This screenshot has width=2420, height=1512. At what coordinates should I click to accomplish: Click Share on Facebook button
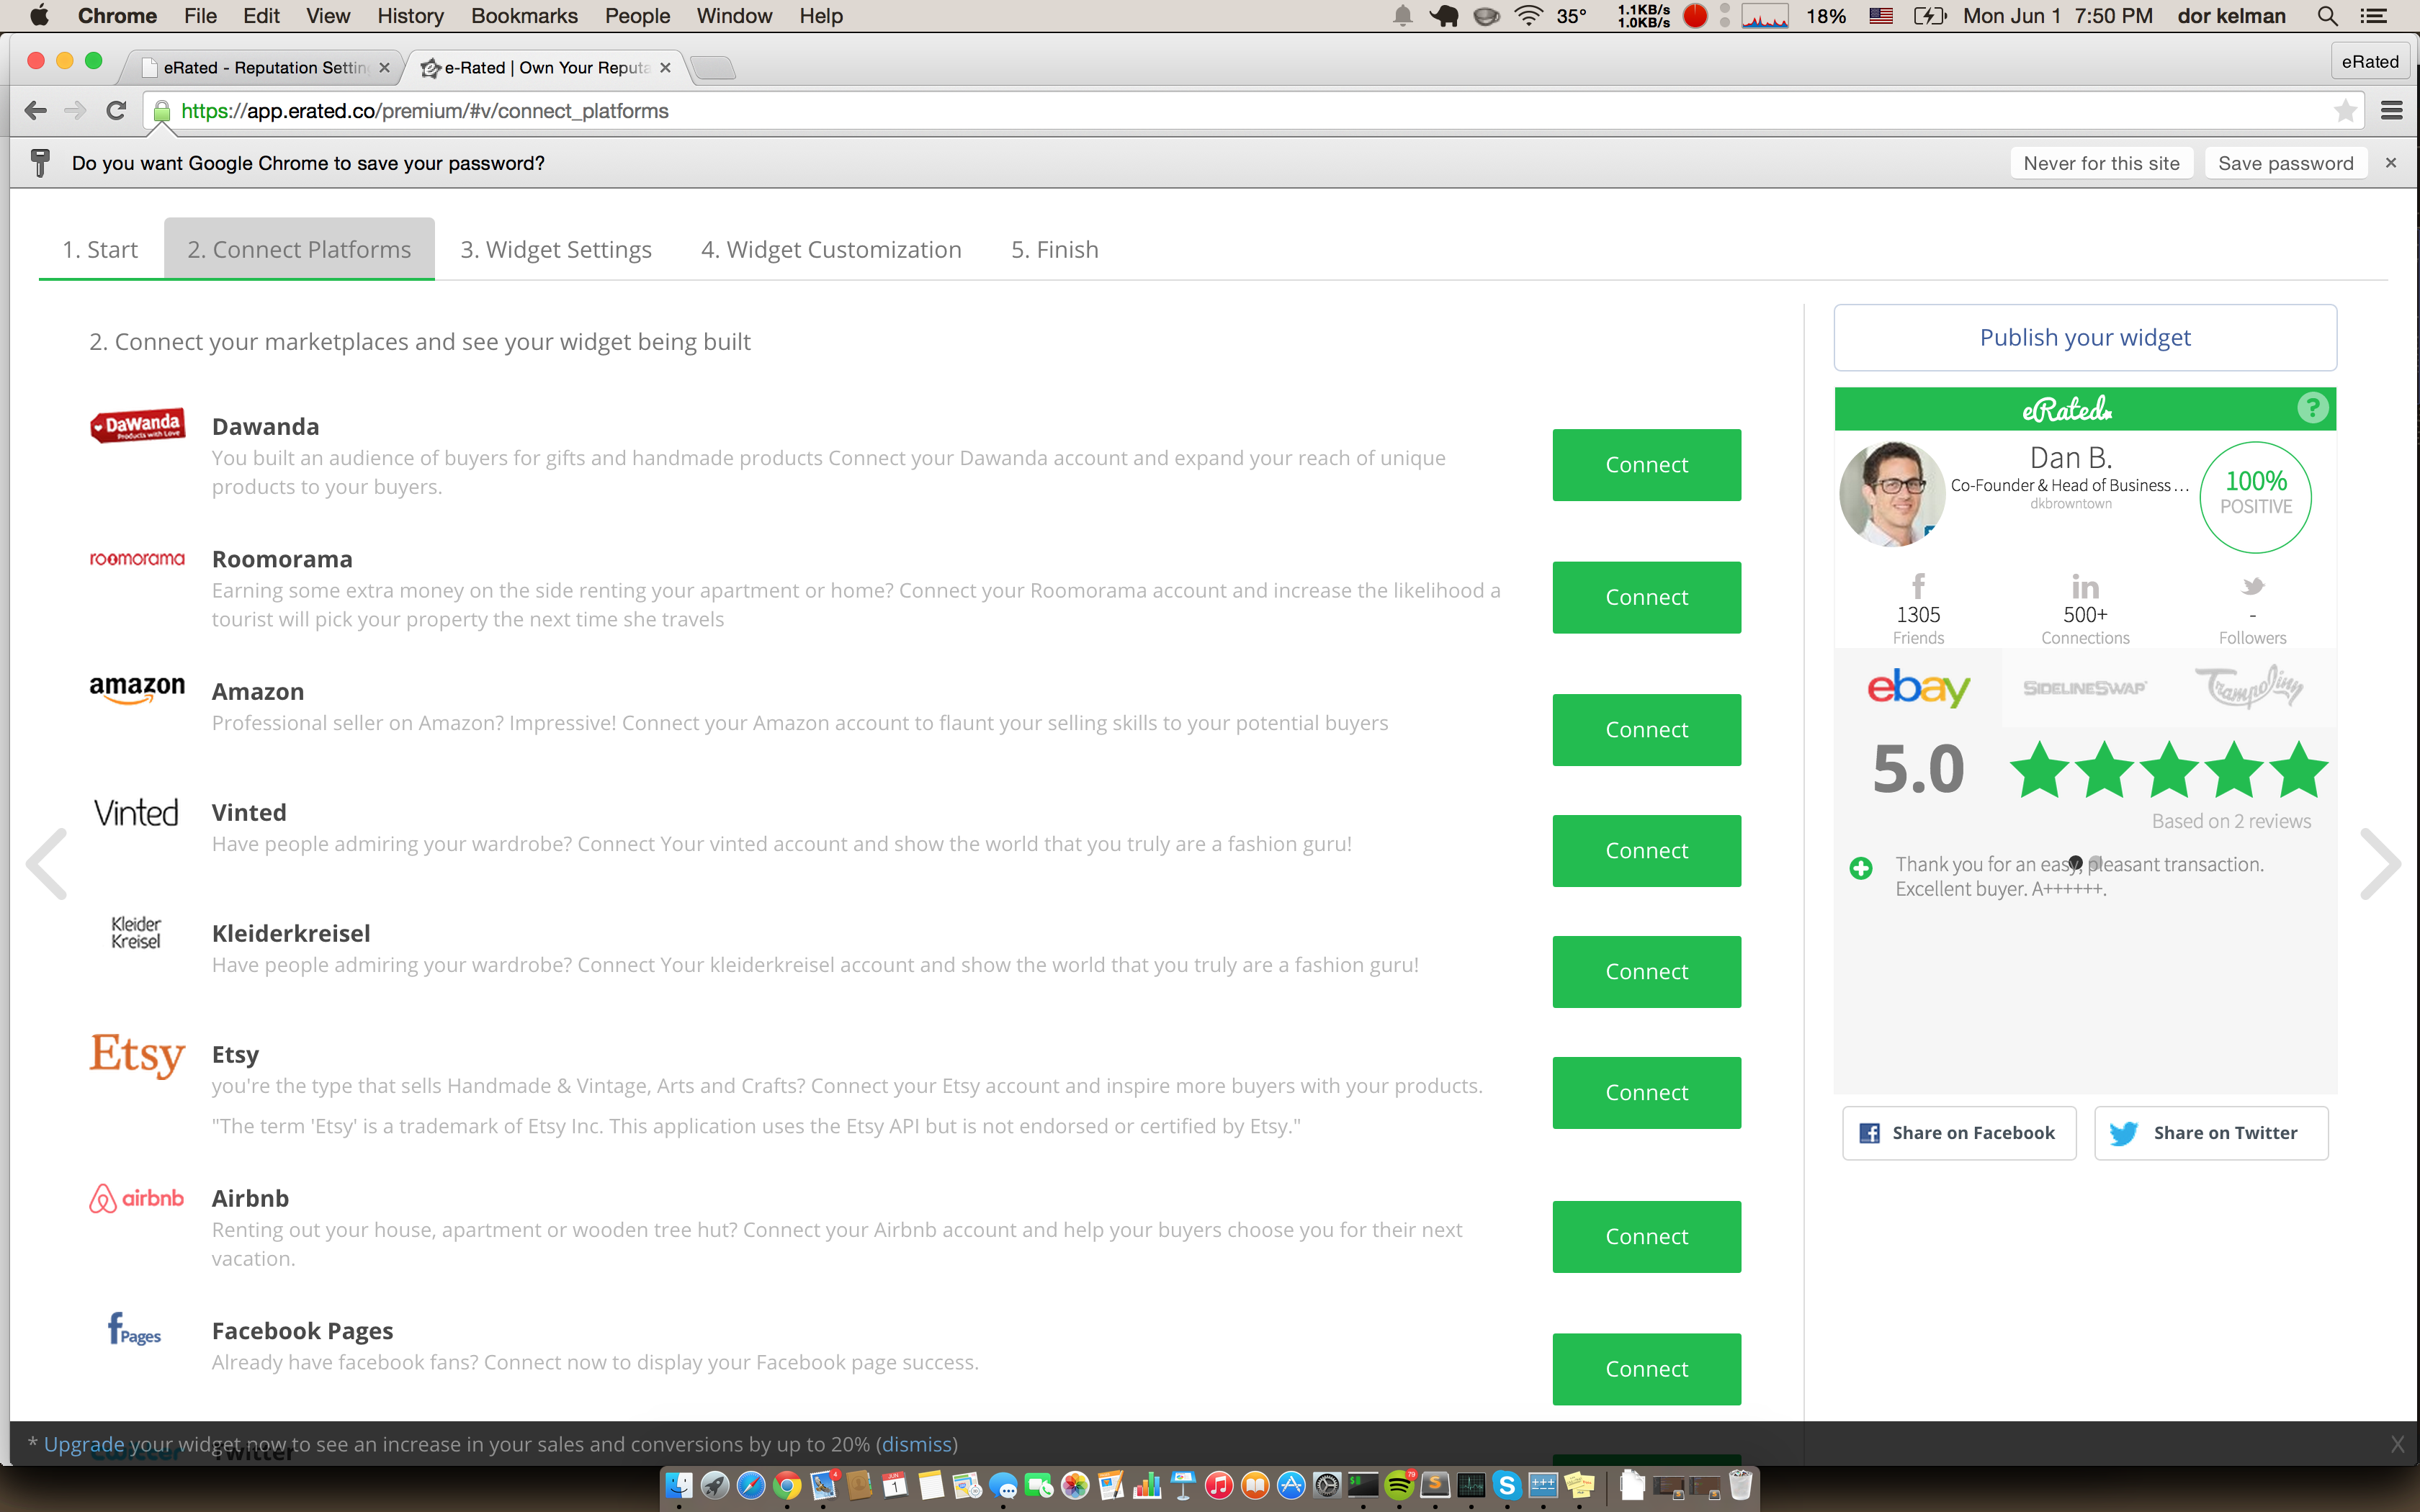click(1959, 1133)
